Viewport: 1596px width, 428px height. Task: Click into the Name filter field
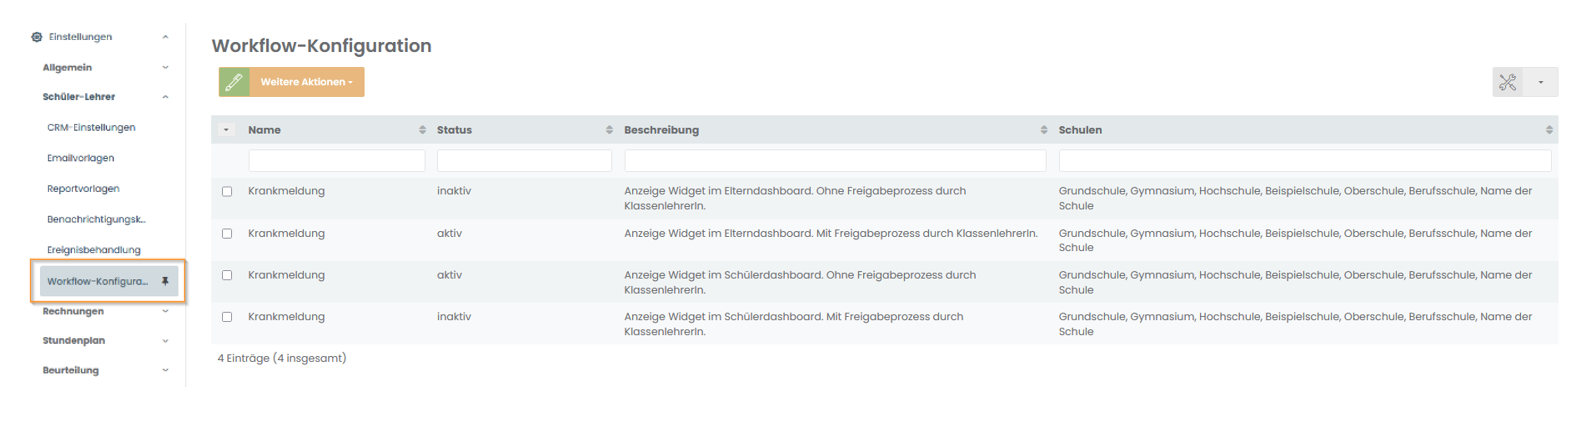[x=337, y=160]
